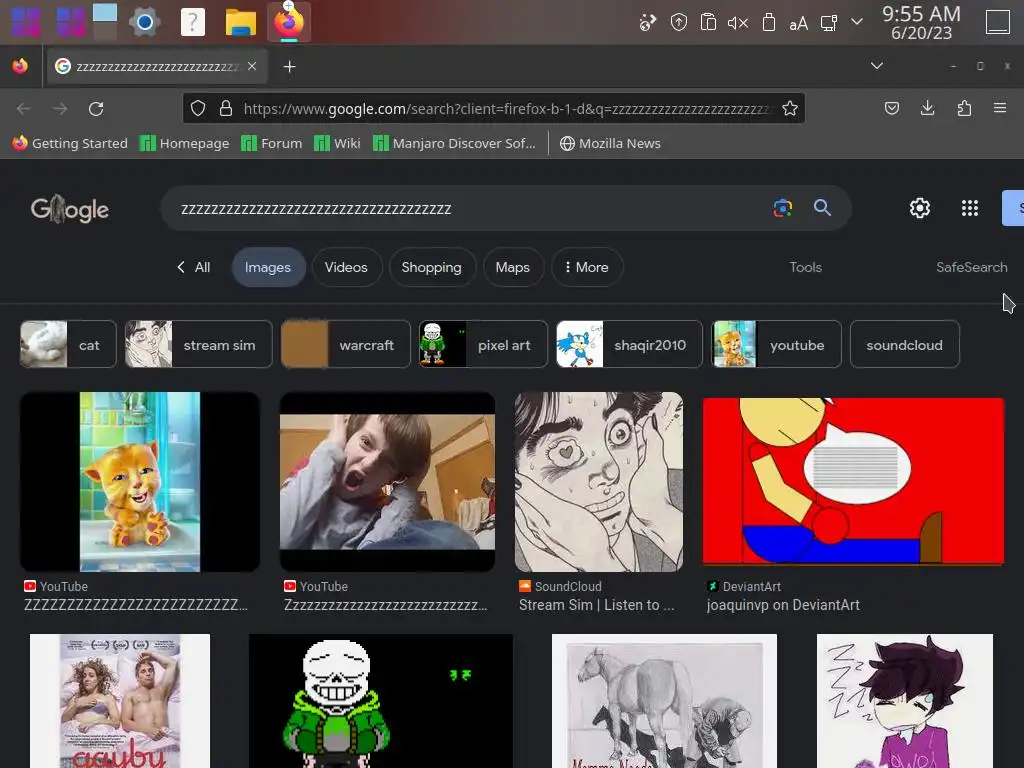1024x768 pixels.
Task: Expand the More search options menu
Action: pyautogui.click(x=586, y=267)
